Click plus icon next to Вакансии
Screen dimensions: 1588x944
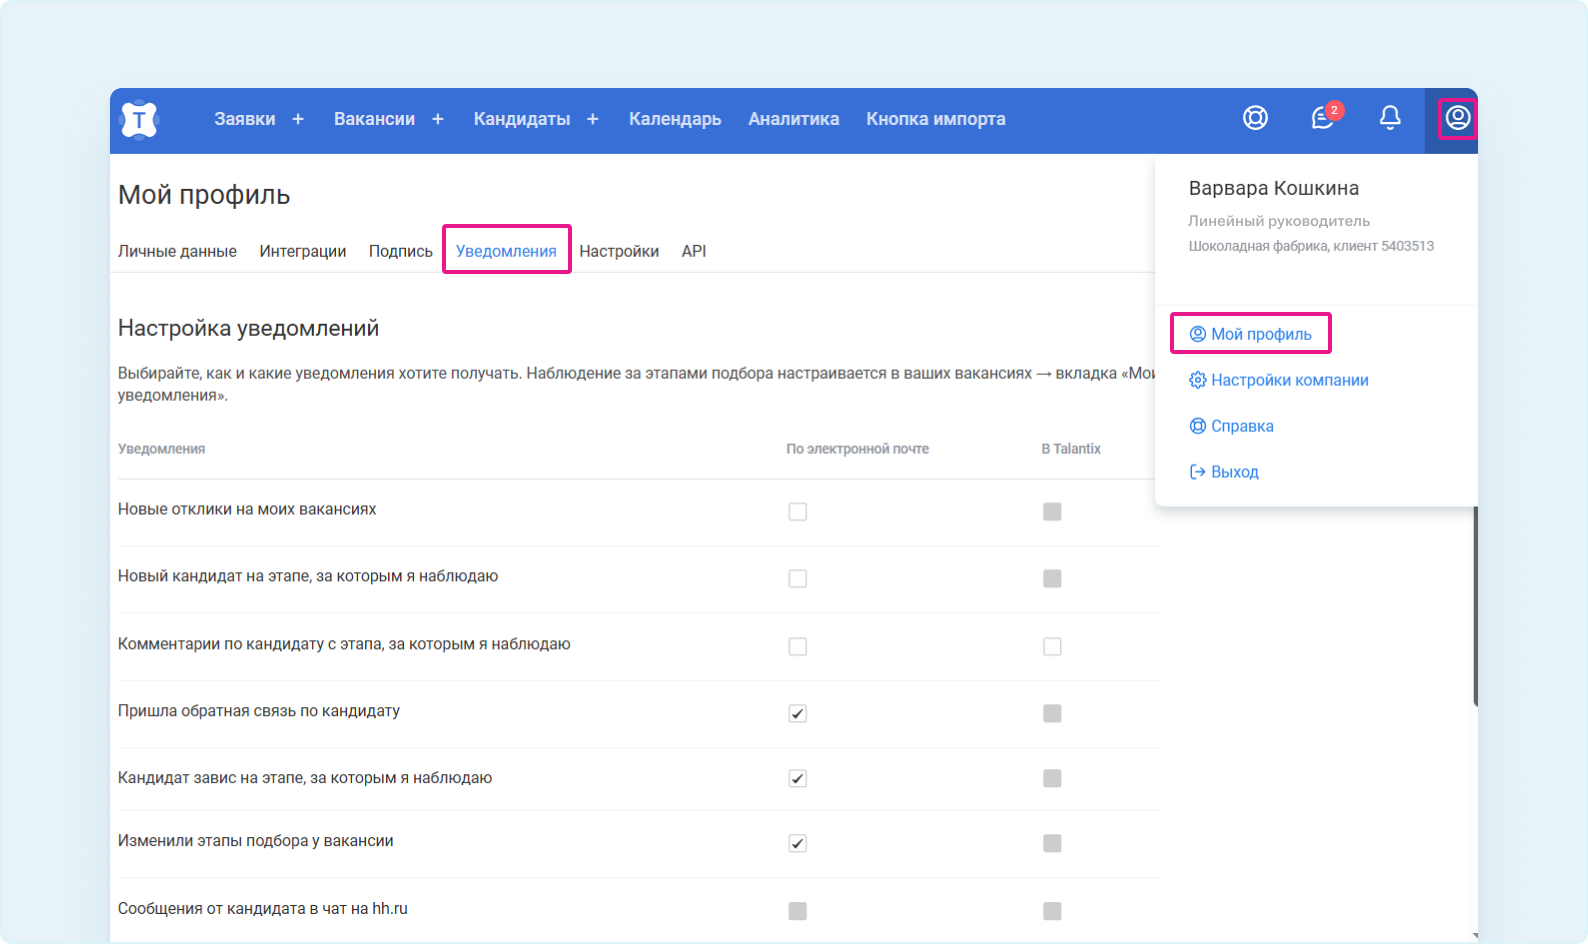pos(438,119)
